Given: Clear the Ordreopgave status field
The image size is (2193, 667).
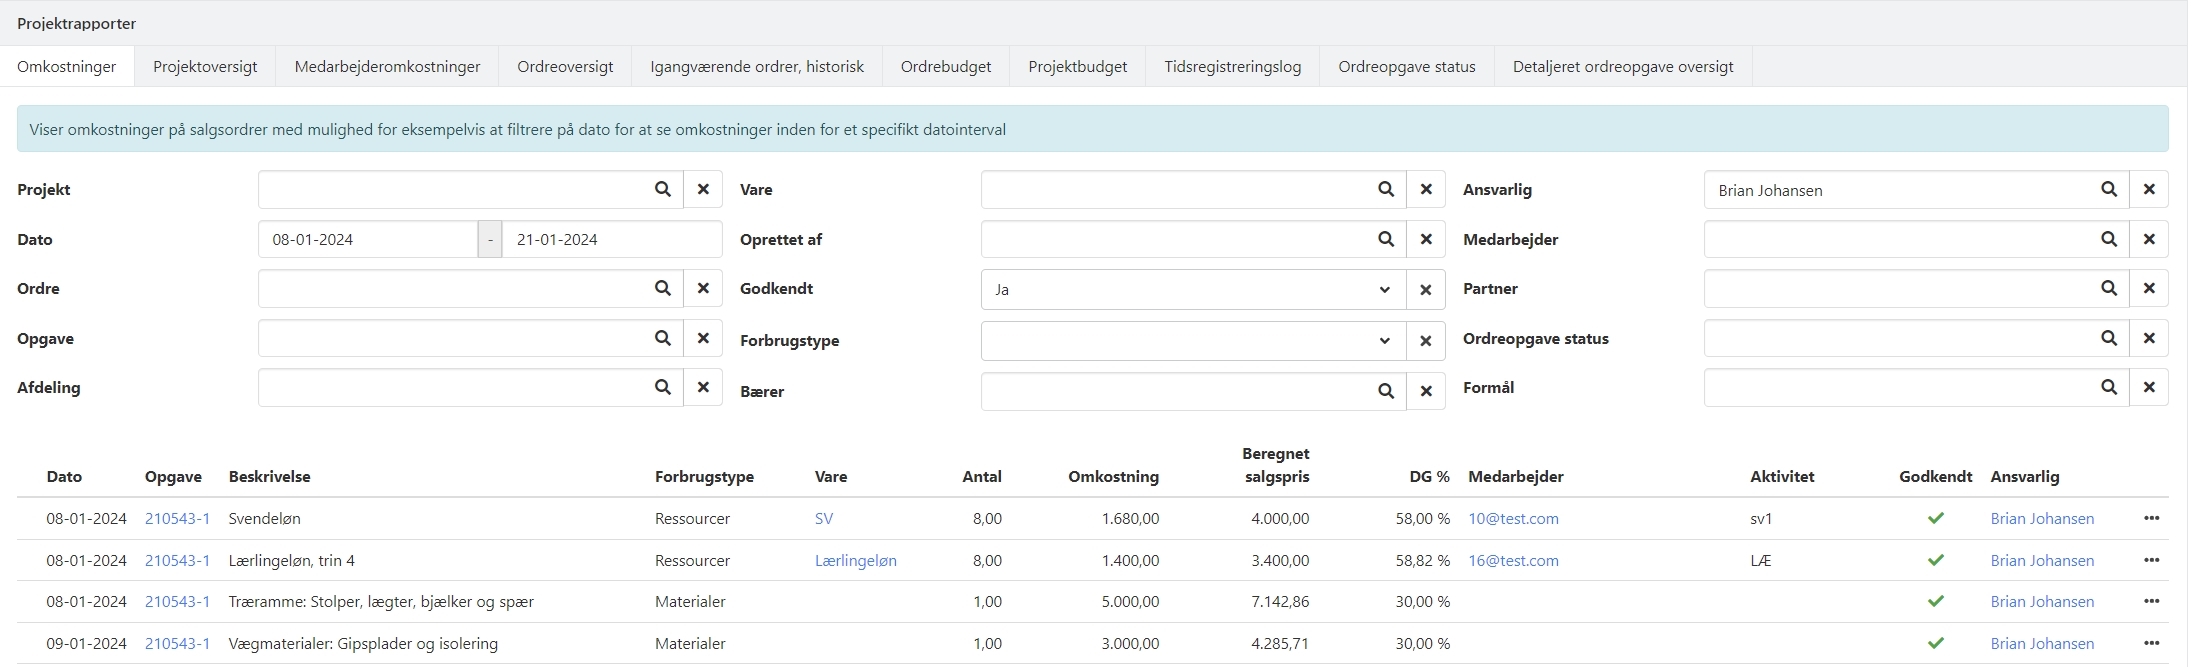Looking at the screenshot, I should [x=2149, y=338].
